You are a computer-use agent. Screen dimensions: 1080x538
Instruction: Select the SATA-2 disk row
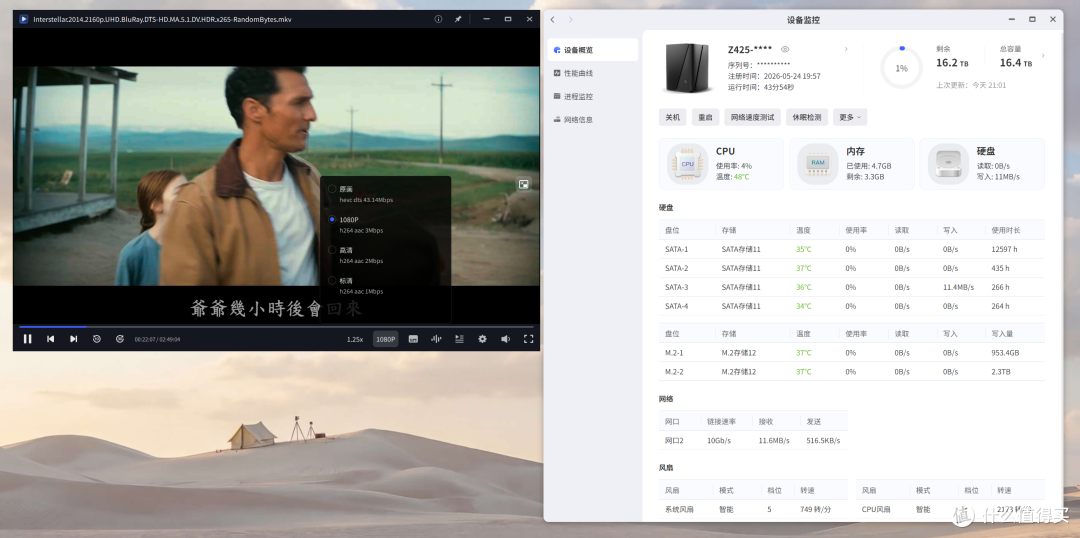pyautogui.click(x=851, y=268)
